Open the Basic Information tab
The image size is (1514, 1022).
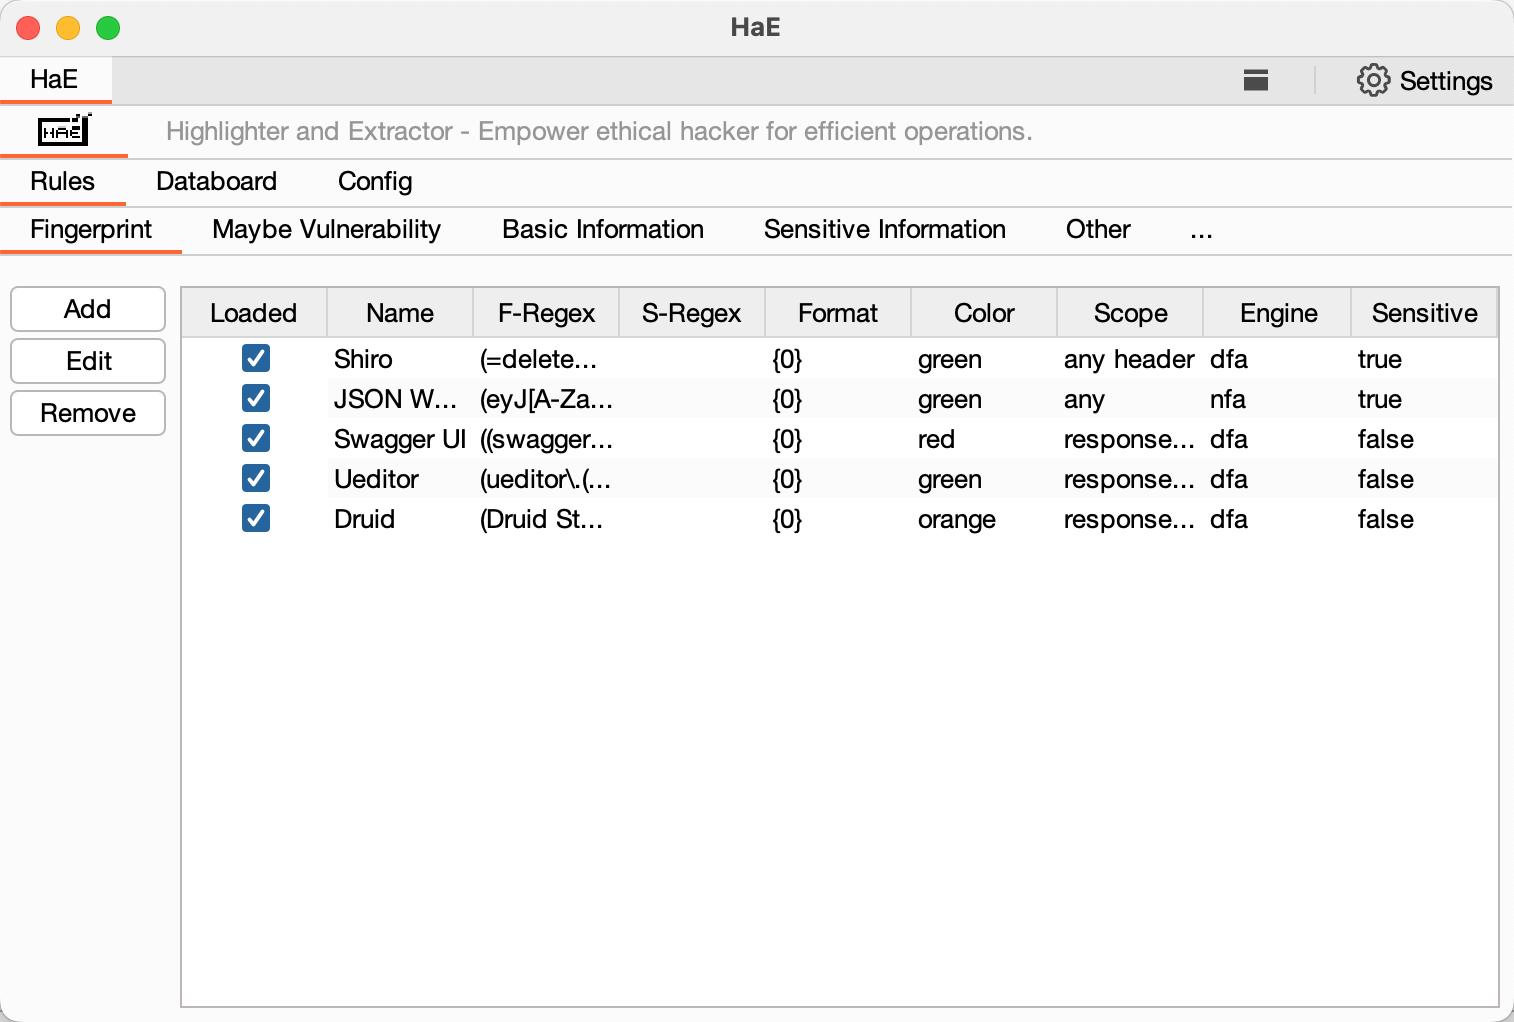[x=603, y=230]
